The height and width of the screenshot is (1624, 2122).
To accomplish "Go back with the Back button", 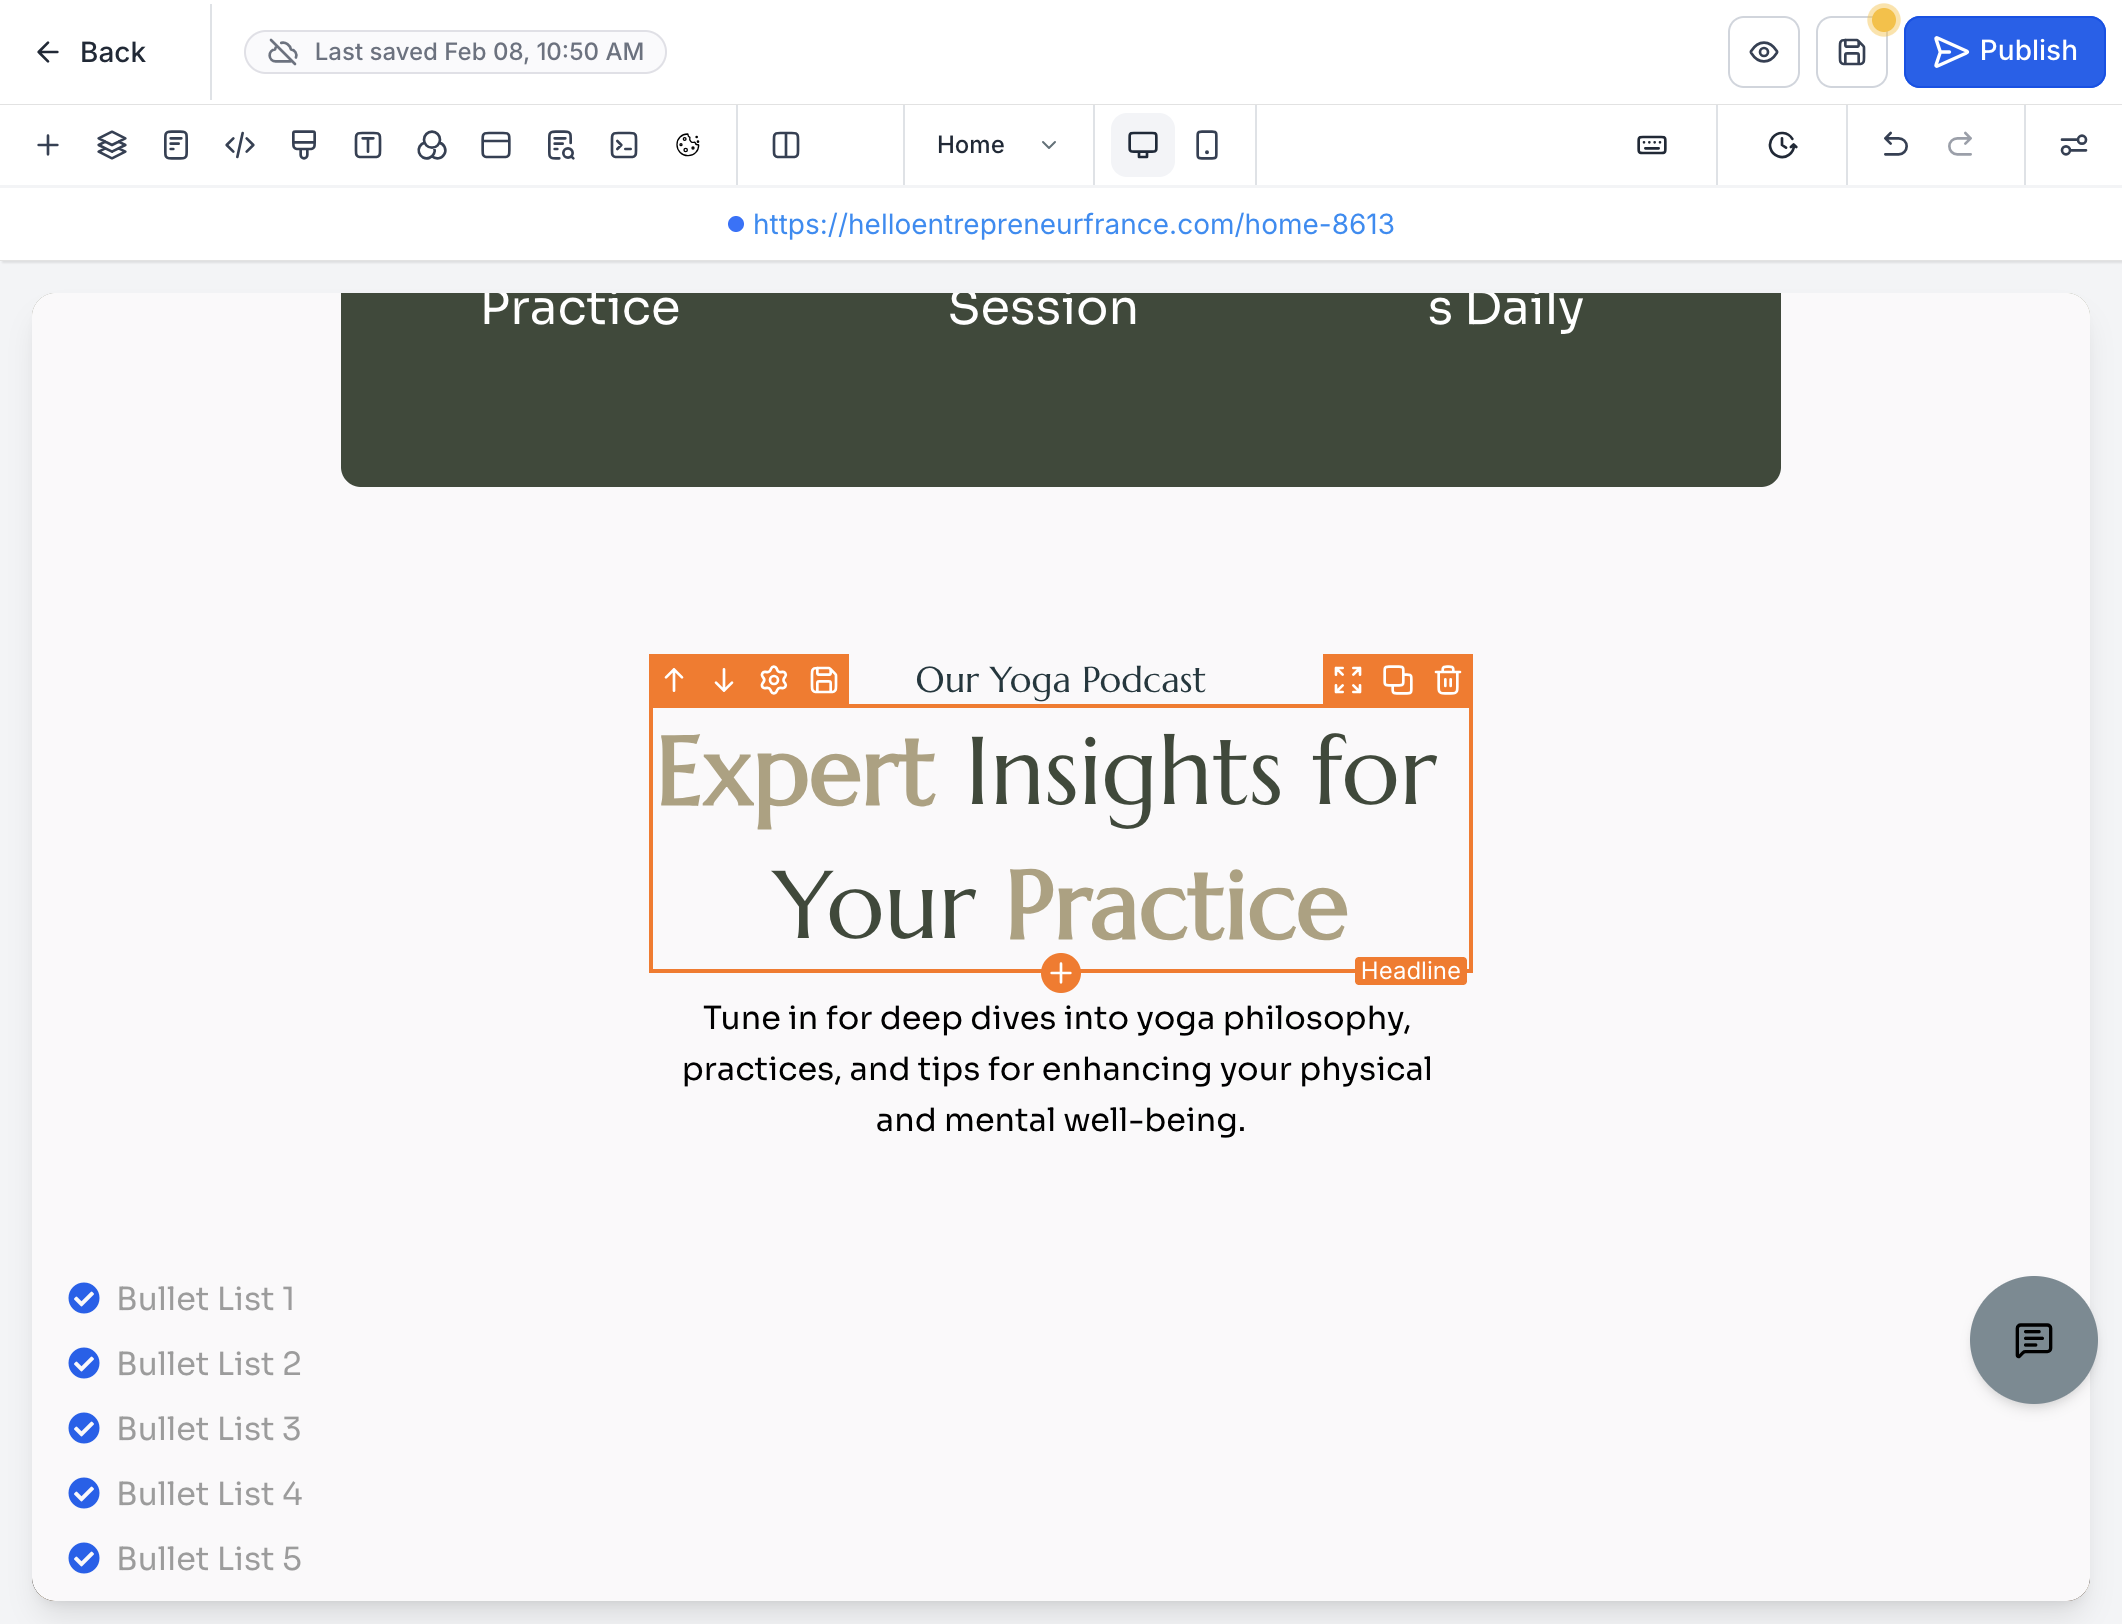I will (x=91, y=52).
